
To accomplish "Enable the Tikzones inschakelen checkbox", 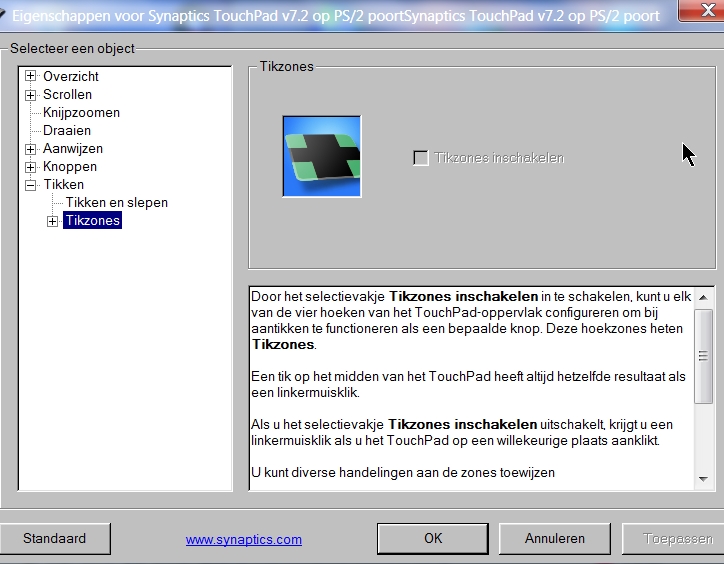I will tap(421, 158).
